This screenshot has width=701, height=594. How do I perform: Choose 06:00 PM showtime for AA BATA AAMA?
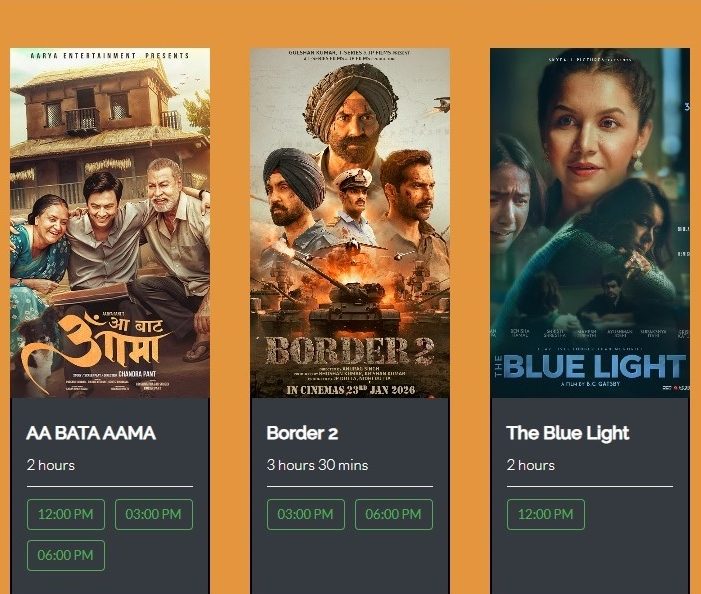click(x=66, y=556)
